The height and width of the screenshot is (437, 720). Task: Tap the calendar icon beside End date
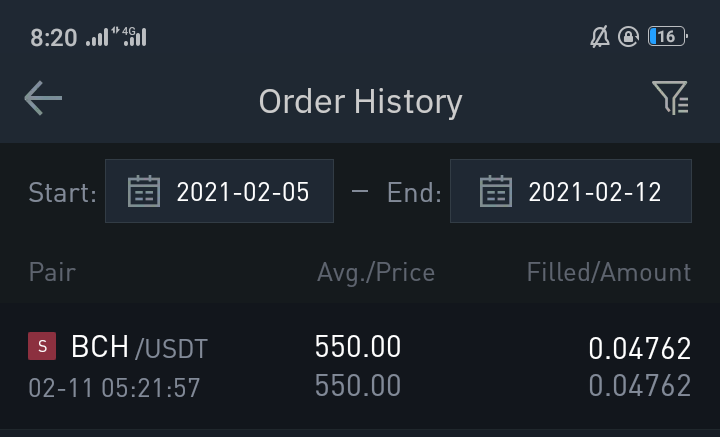[x=496, y=191]
